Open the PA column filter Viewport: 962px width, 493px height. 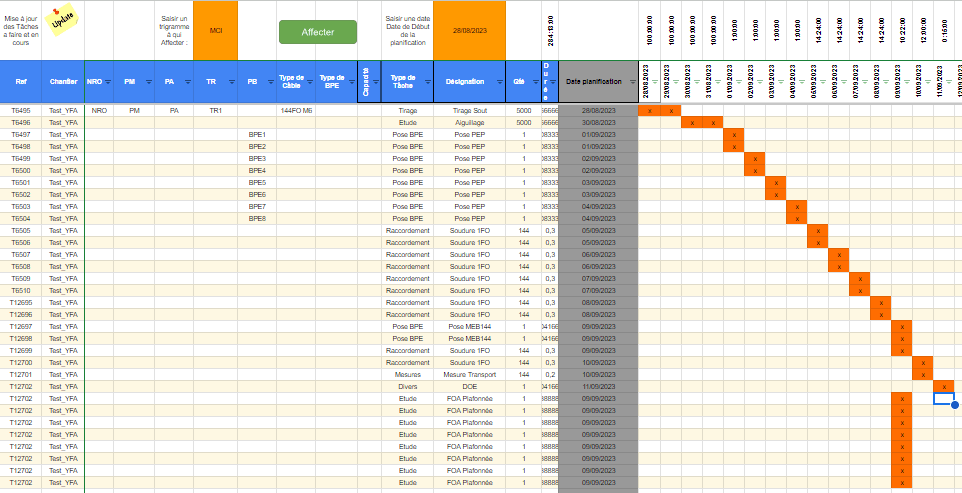(x=189, y=82)
